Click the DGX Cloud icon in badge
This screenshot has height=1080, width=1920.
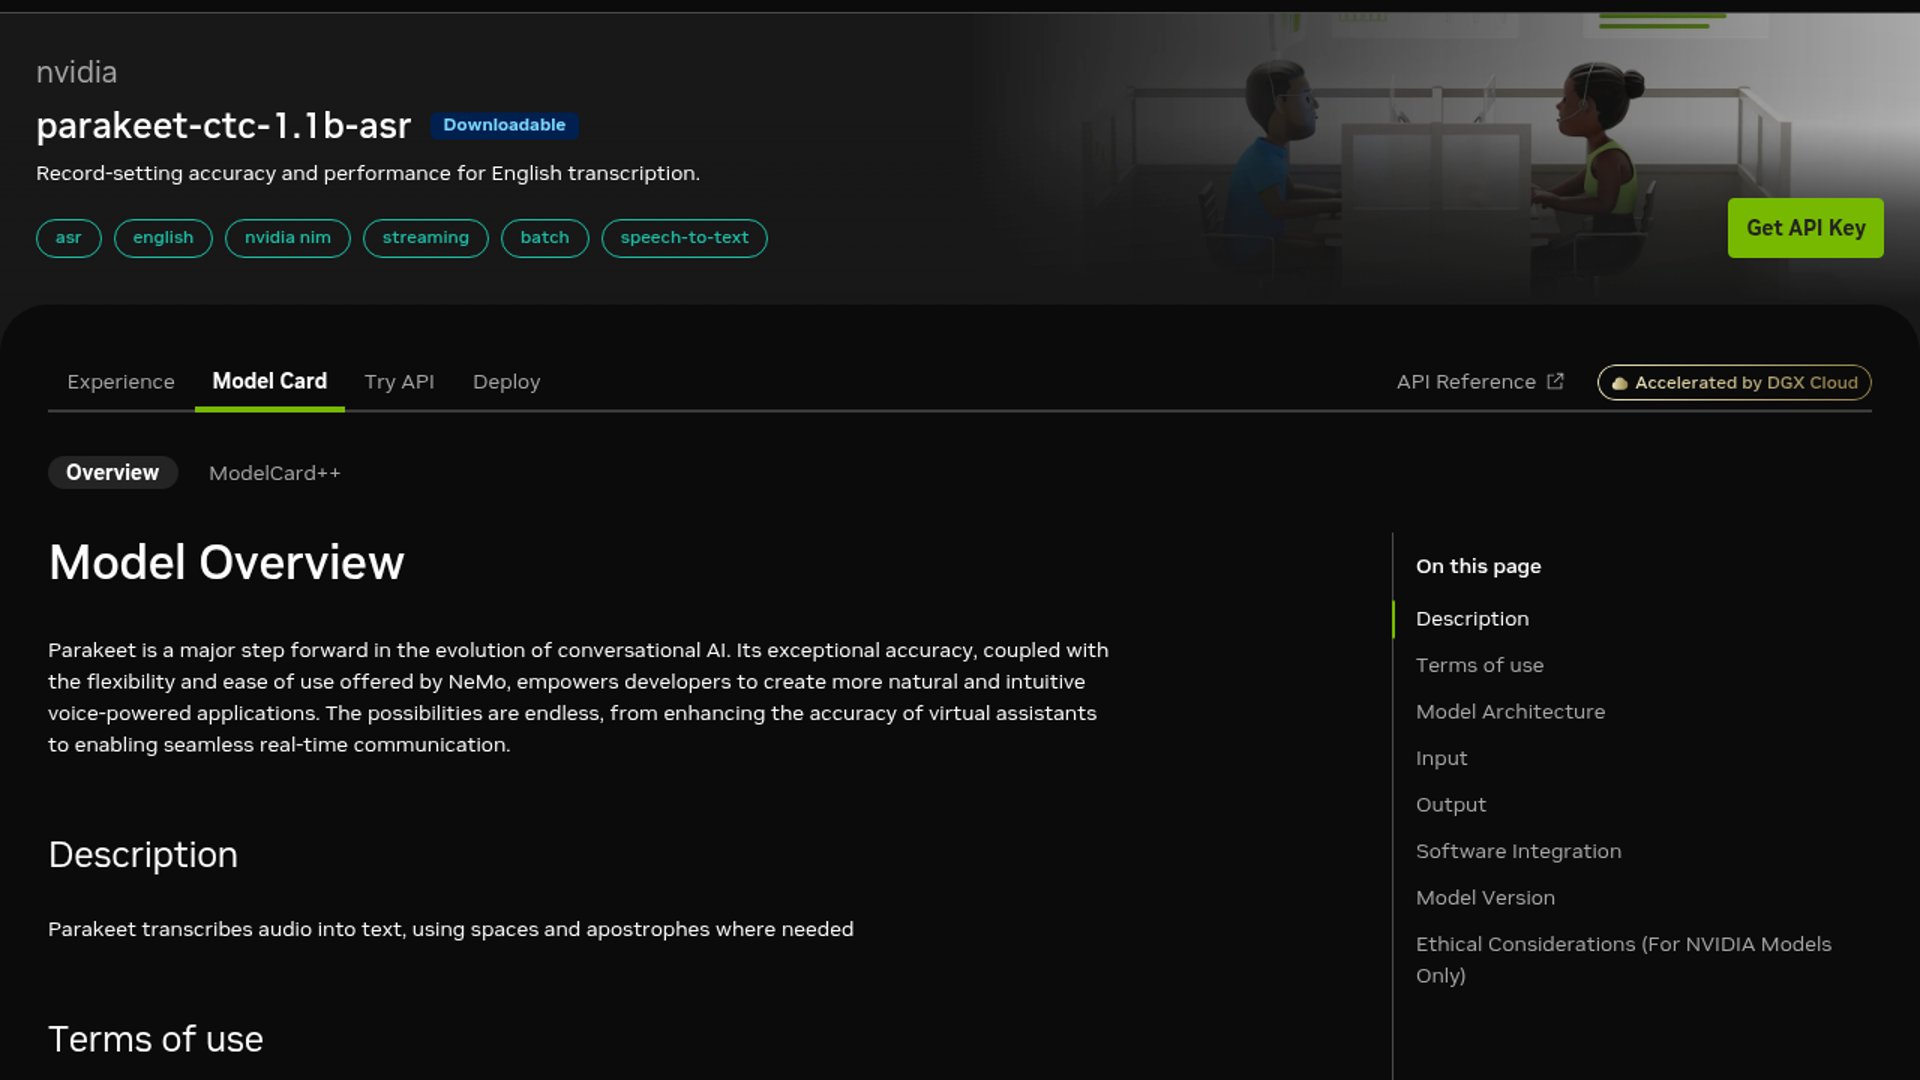pos(1619,383)
